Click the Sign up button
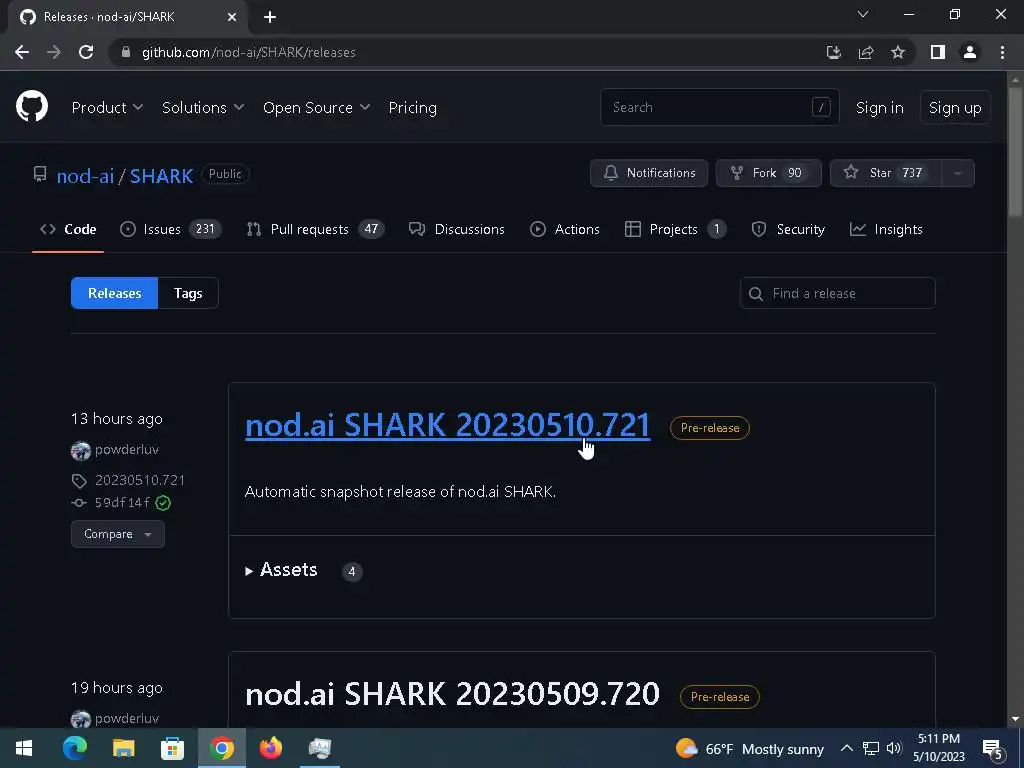Viewport: 1024px width, 768px height. coord(955,108)
